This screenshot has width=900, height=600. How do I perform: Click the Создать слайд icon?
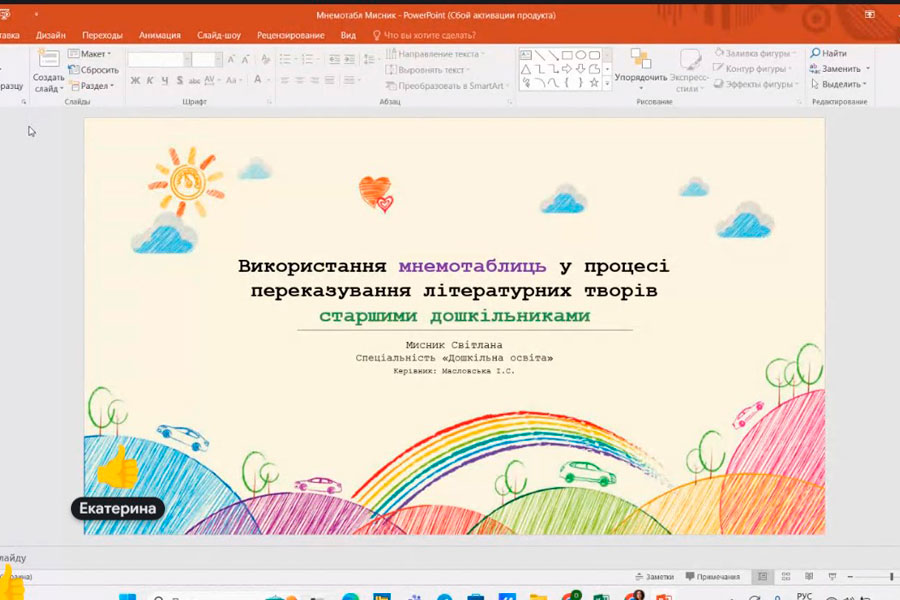coord(48,59)
